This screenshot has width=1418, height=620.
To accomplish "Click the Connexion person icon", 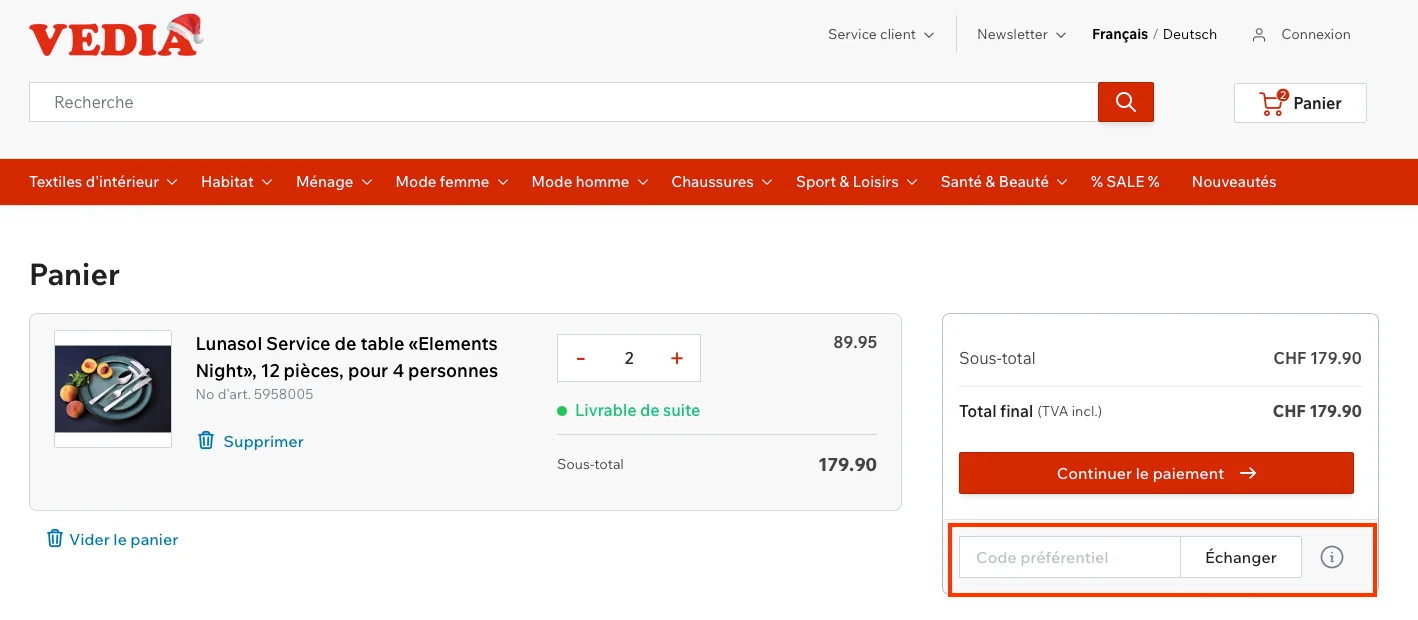I will [x=1258, y=34].
